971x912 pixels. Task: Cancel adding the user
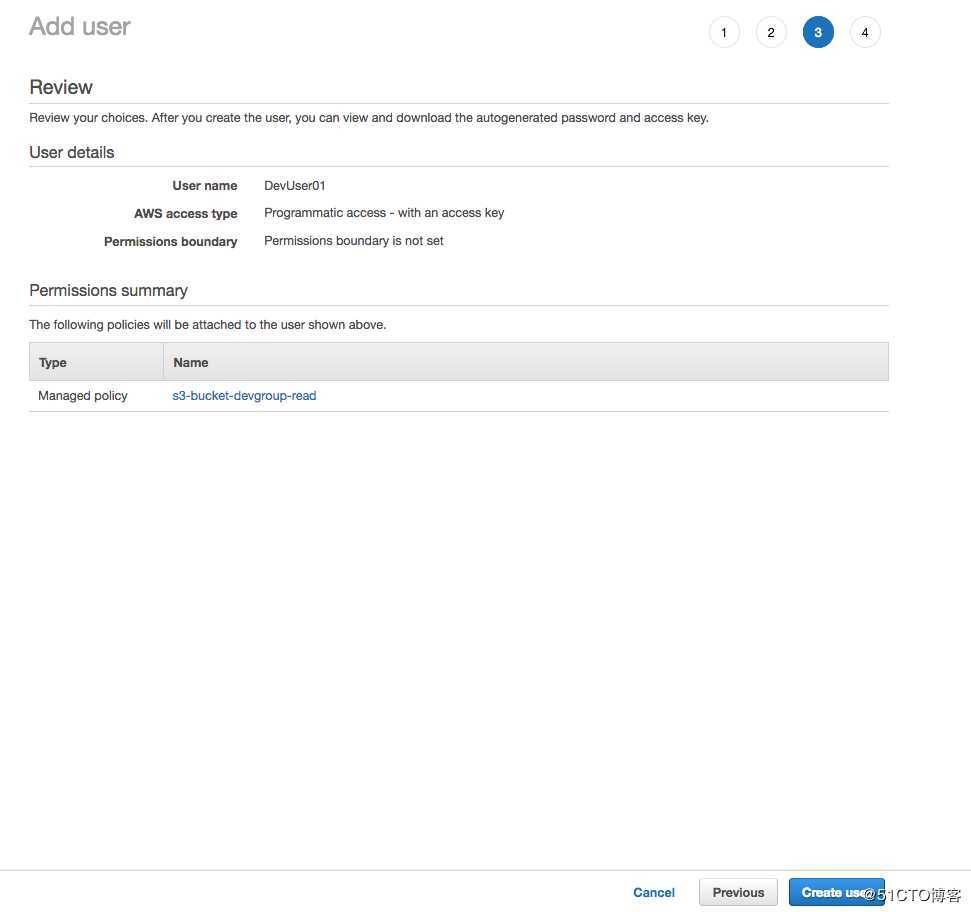coord(654,892)
